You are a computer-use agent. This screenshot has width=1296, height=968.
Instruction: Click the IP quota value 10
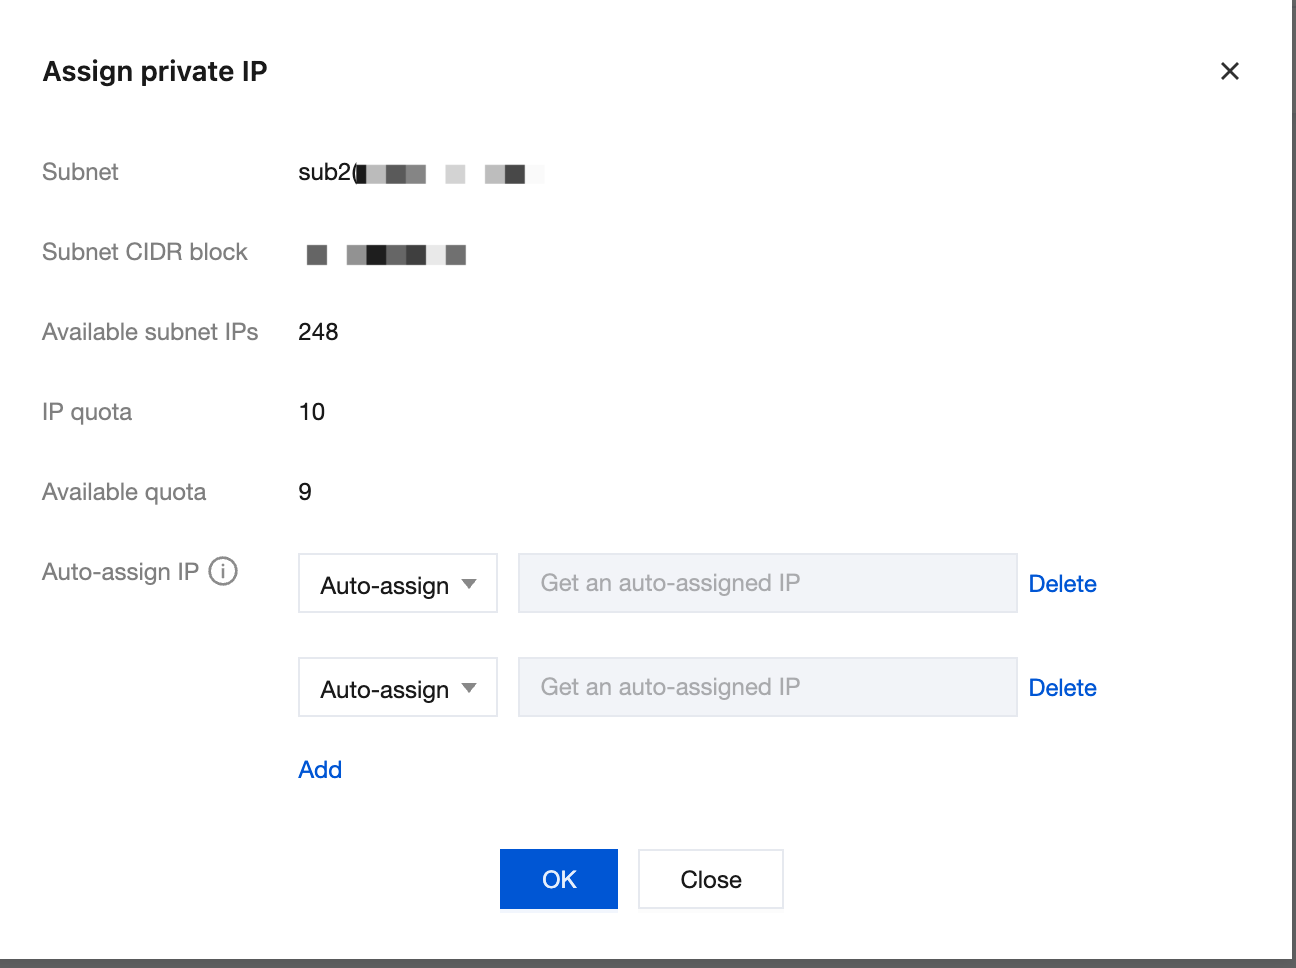312,412
